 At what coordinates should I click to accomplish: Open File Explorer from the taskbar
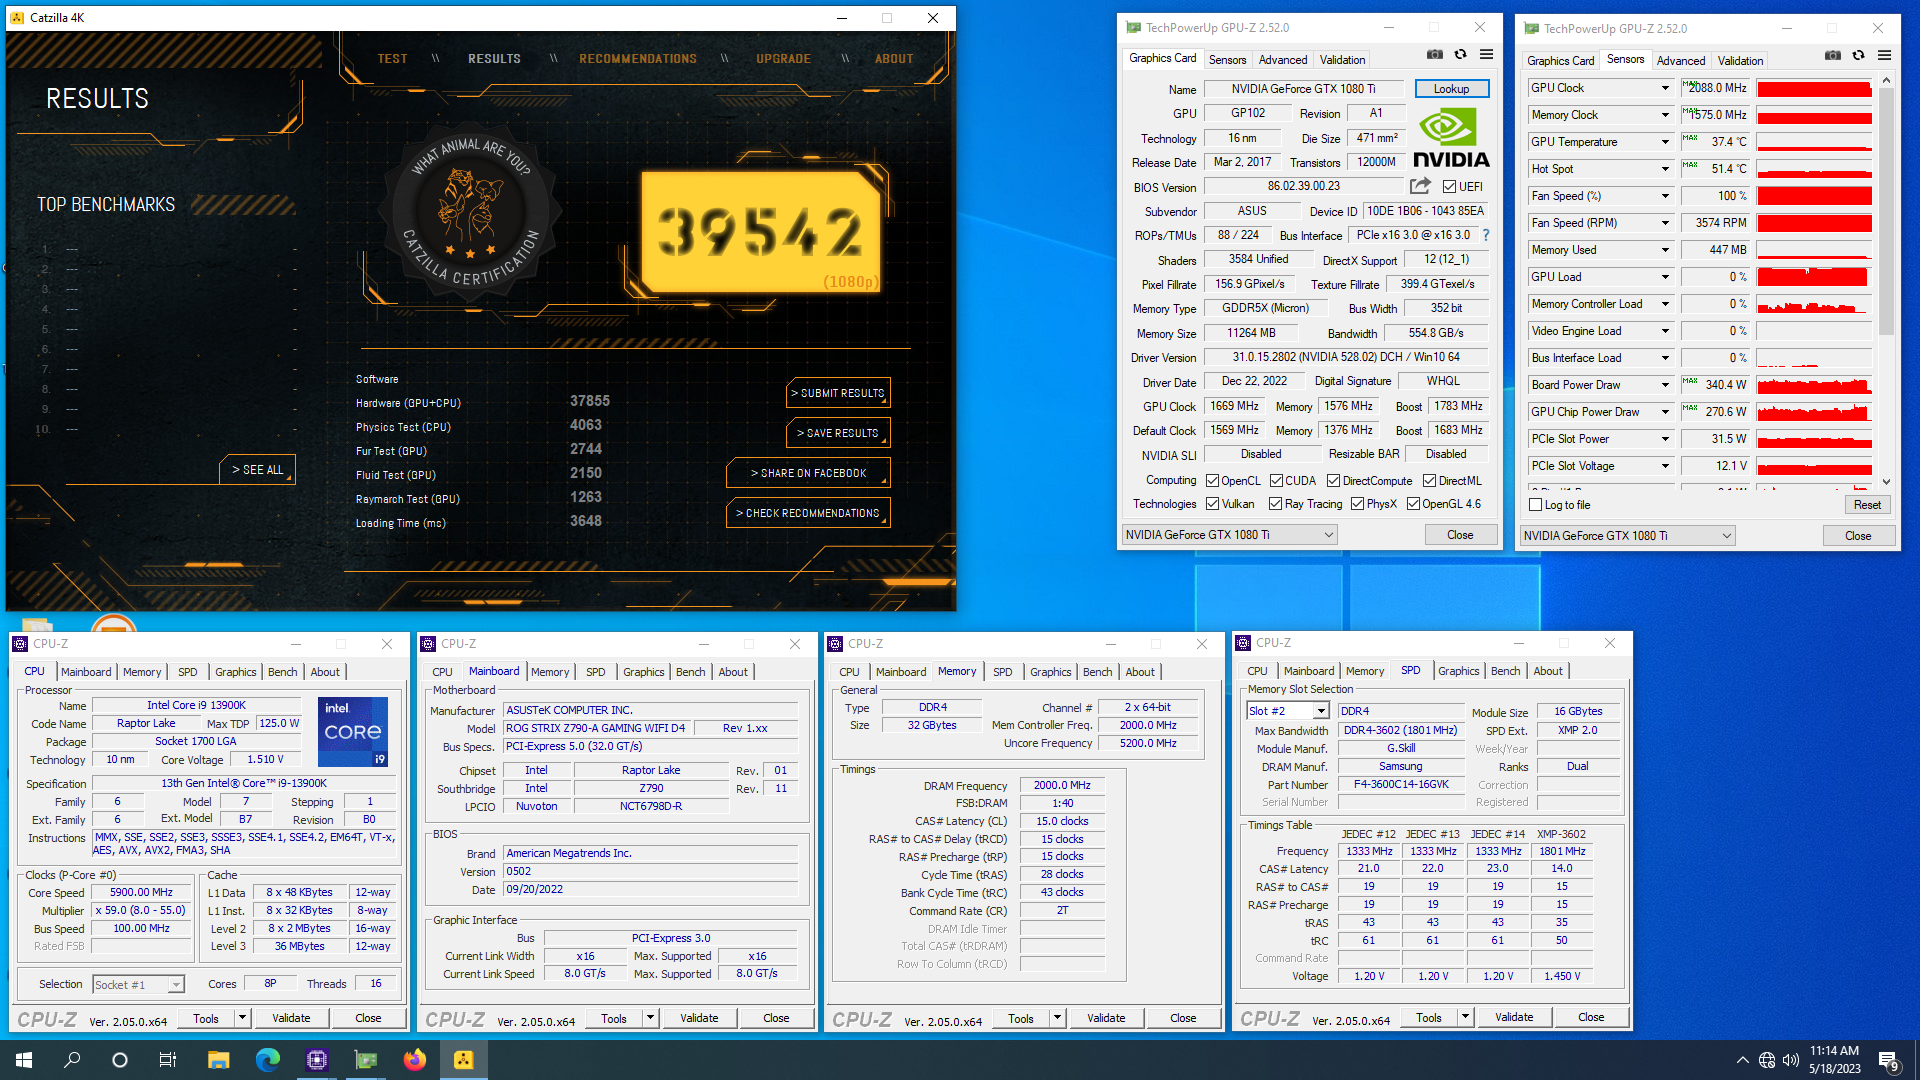click(x=219, y=1060)
